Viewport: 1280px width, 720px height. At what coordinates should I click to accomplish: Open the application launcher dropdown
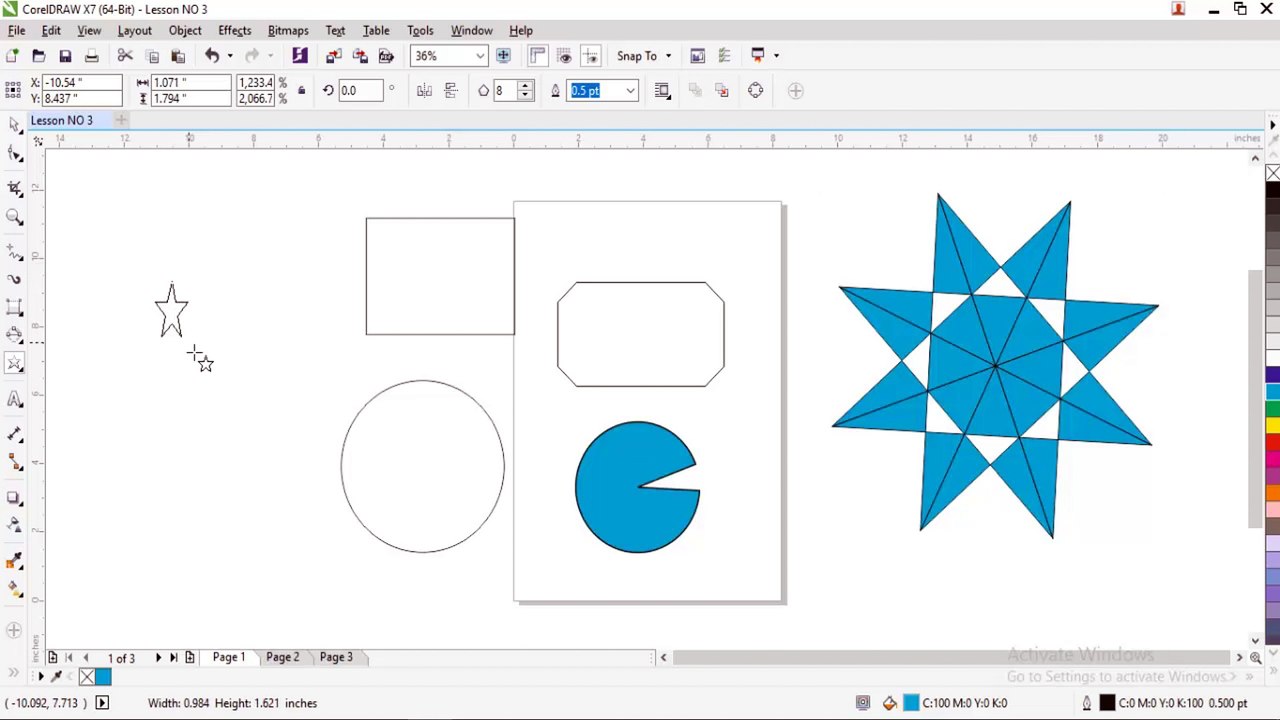click(x=775, y=56)
